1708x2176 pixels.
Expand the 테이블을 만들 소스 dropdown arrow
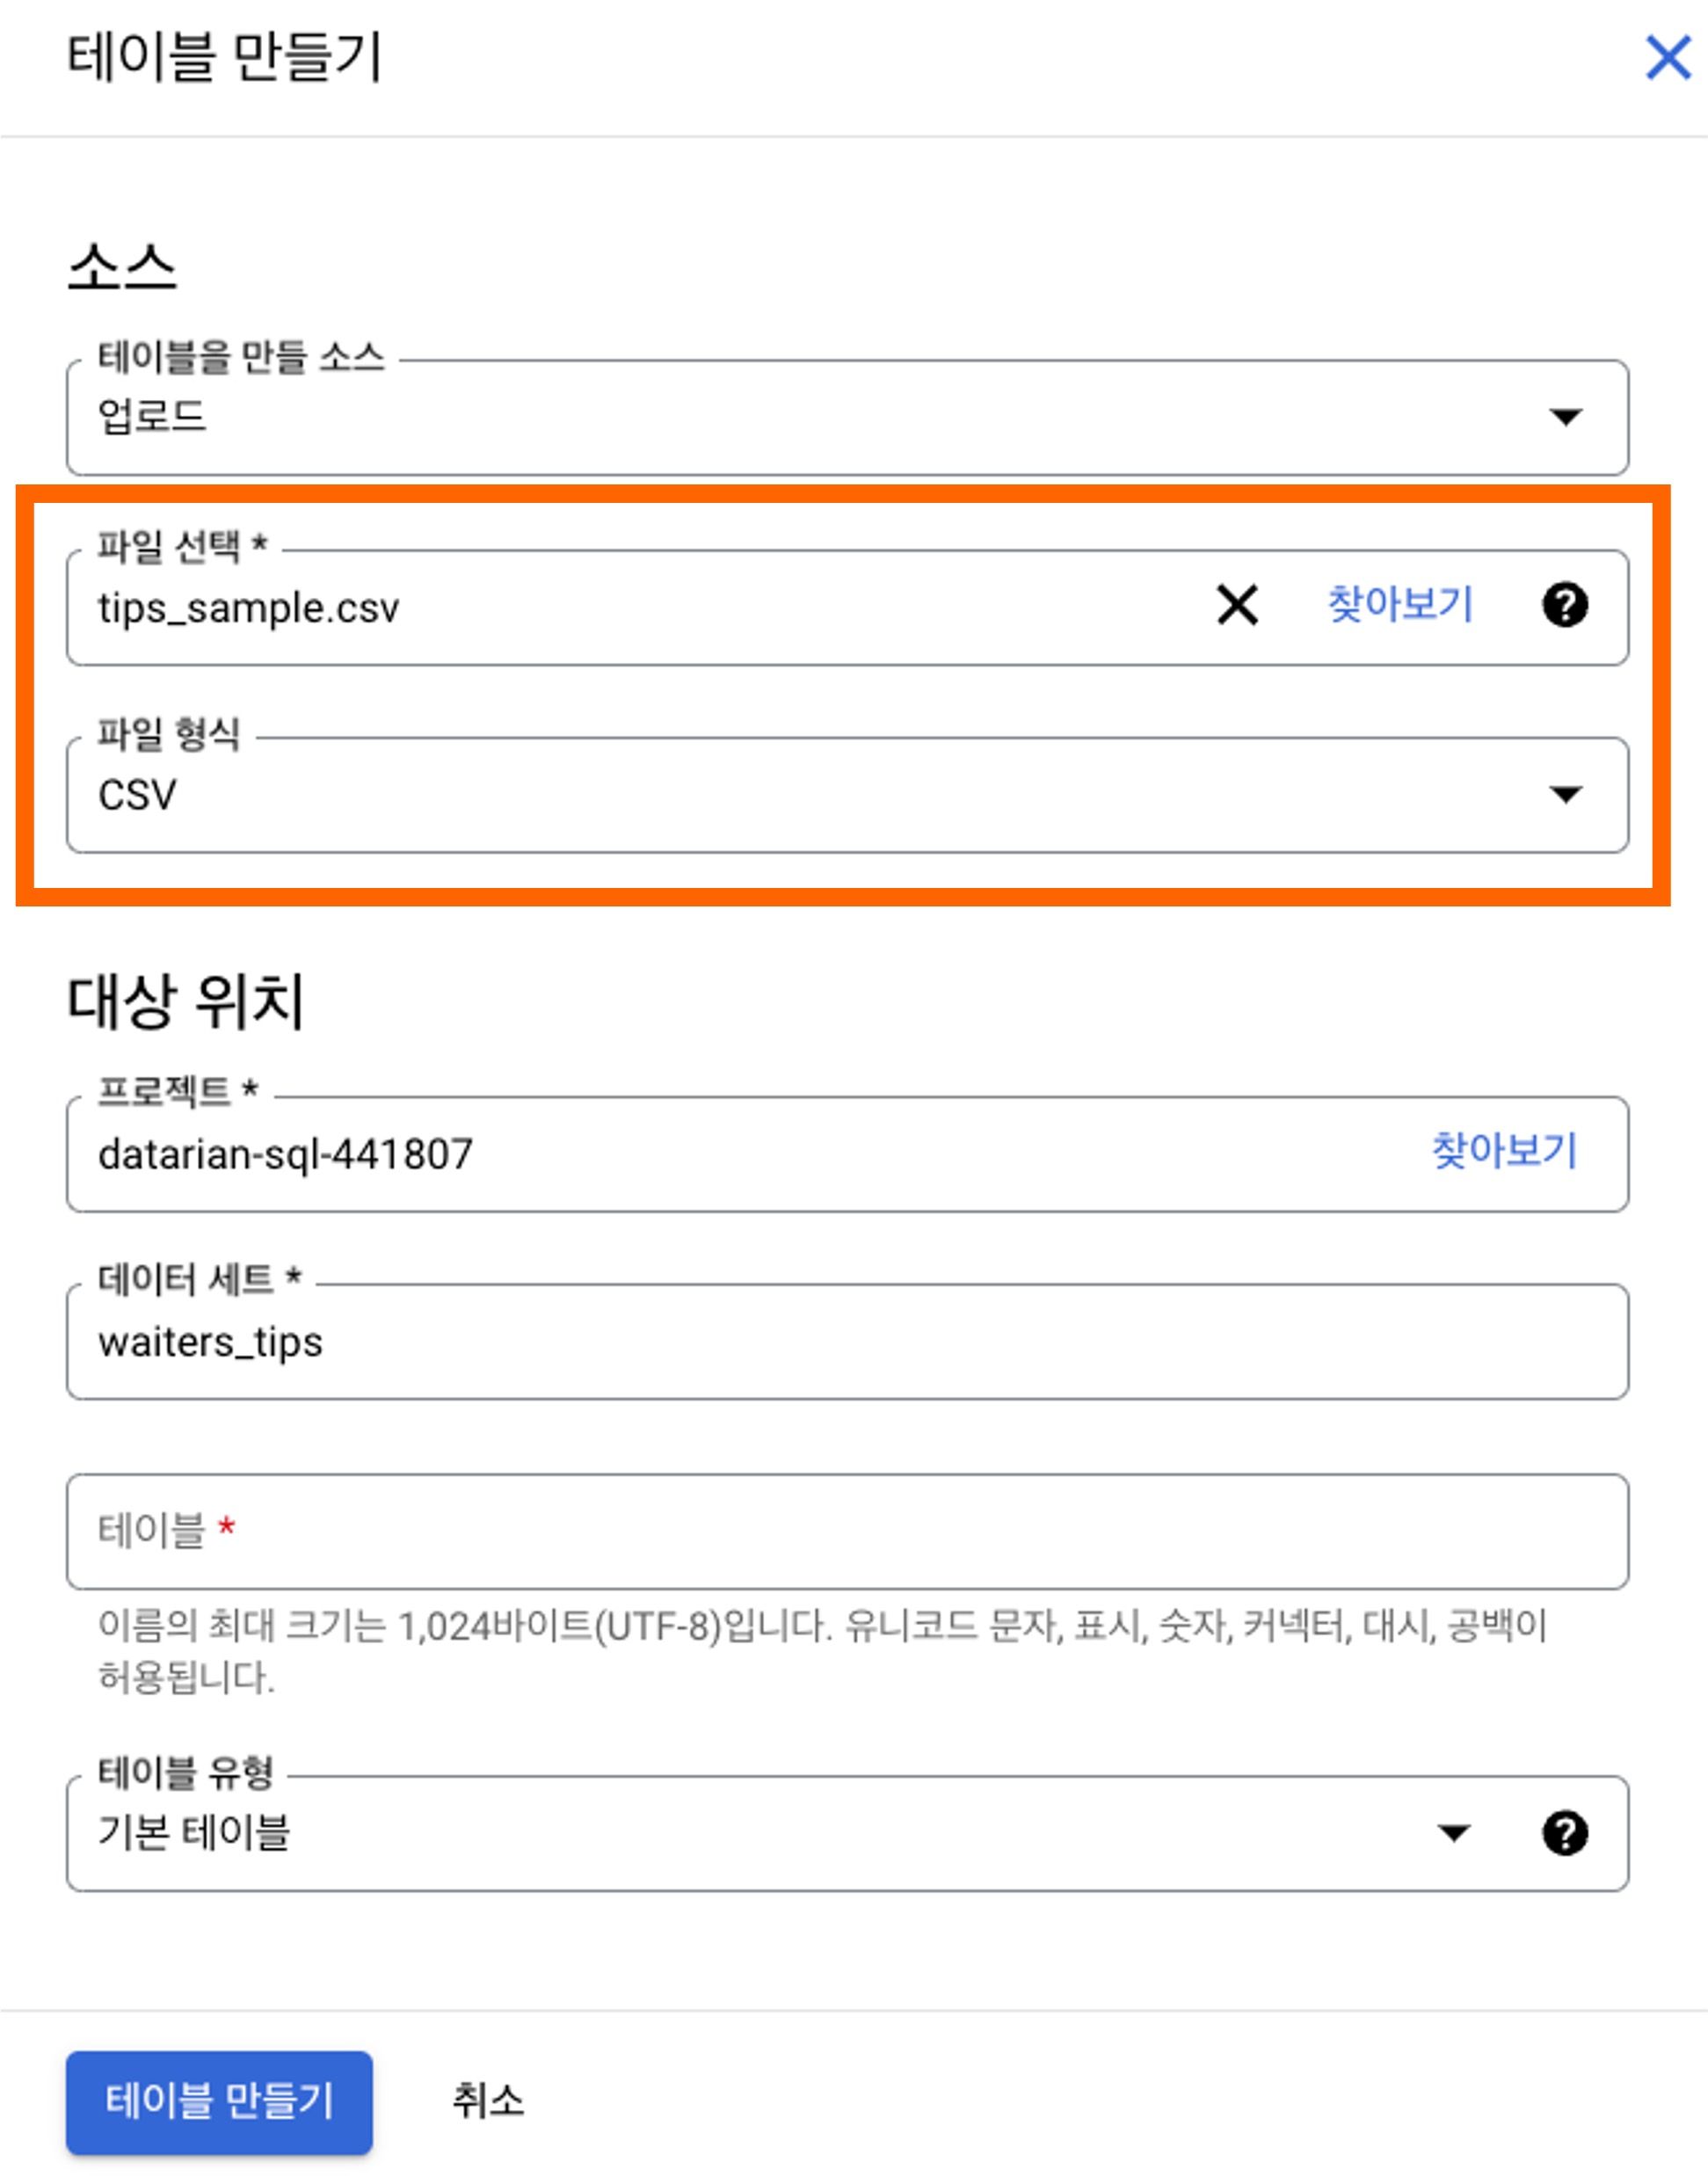point(1565,416)
